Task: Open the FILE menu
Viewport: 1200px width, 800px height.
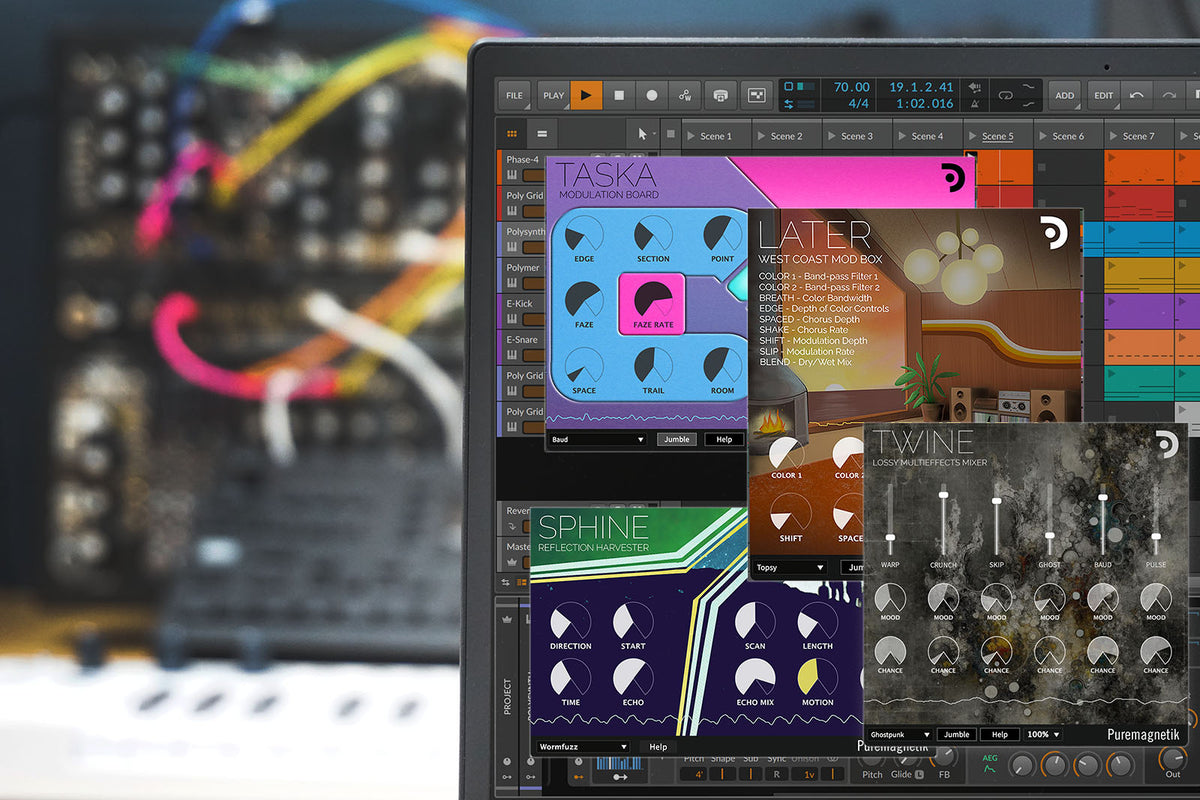Action: 514,95
